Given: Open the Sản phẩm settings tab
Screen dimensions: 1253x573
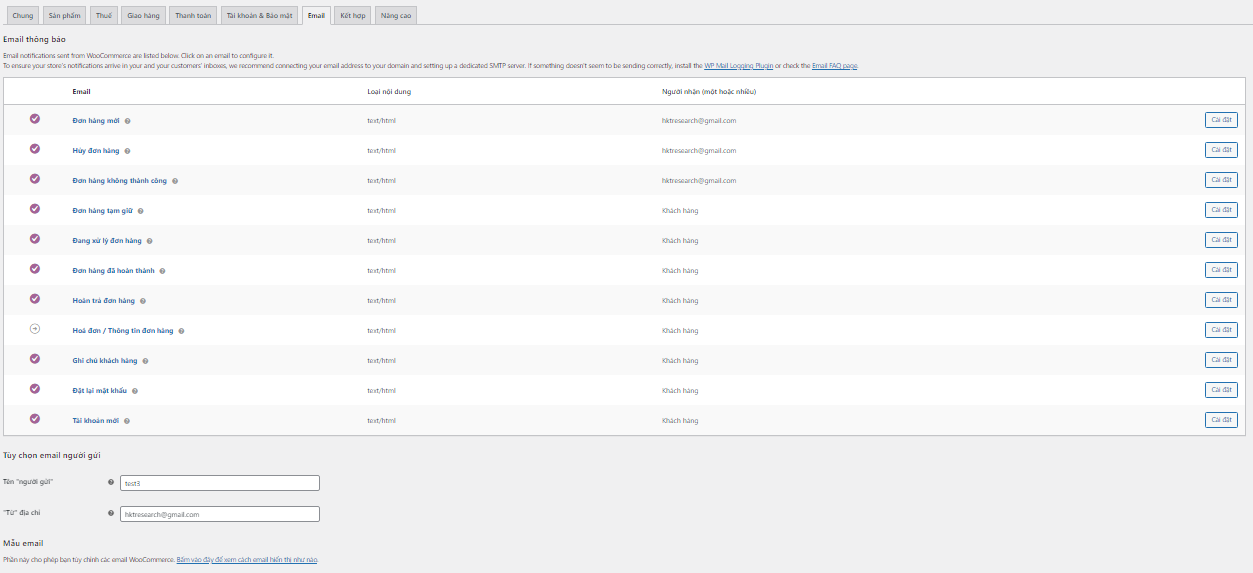Looking at the screenshot, I should point(64,16).
